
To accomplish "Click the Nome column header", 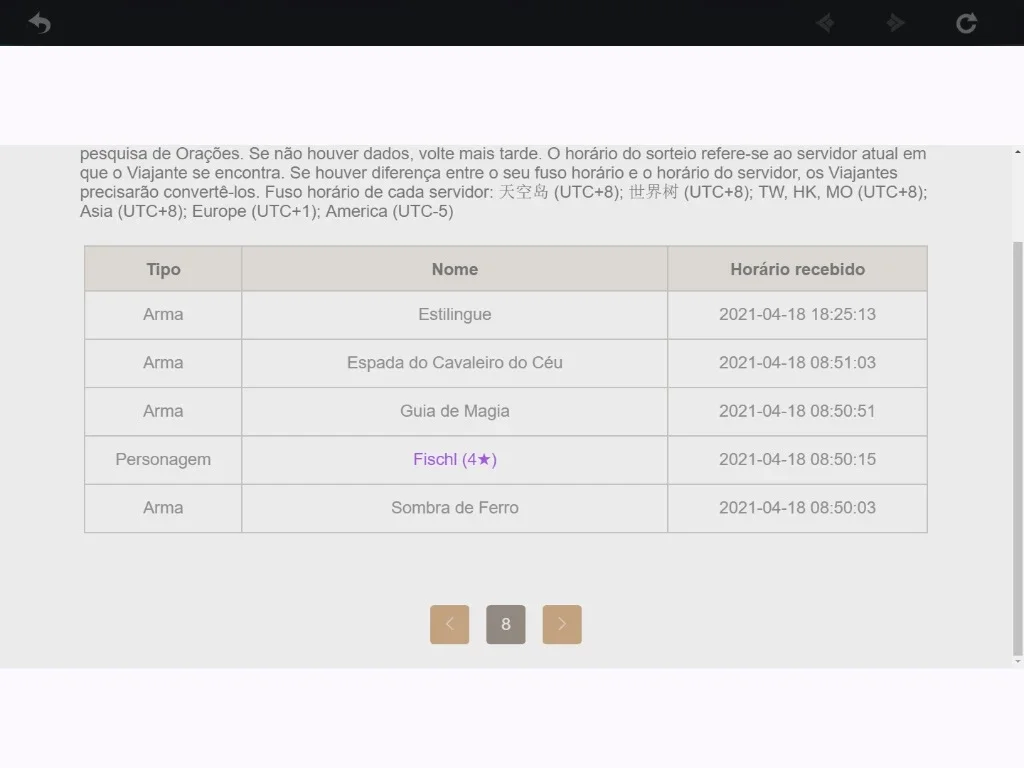I will pyautogui.click(x=455, y=269).
